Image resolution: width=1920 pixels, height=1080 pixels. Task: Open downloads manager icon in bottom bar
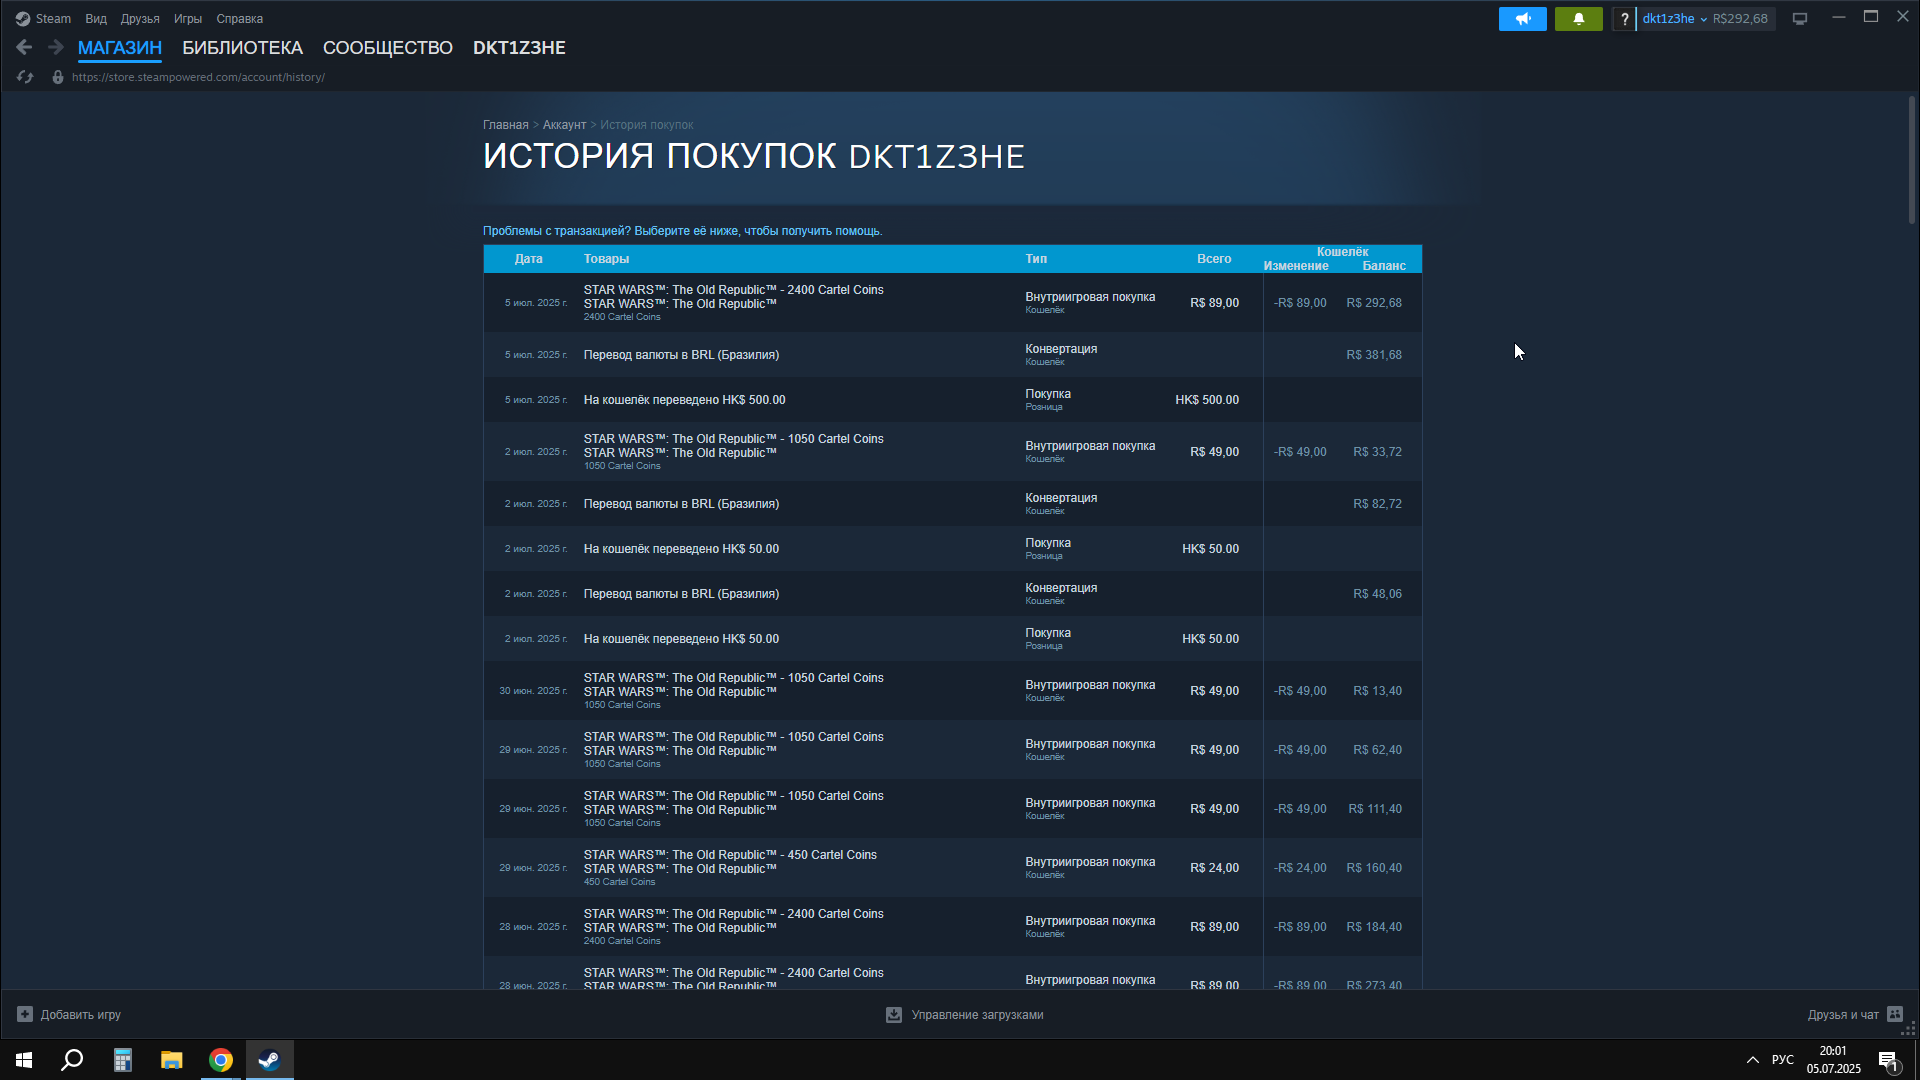(x=894, y=1014)
